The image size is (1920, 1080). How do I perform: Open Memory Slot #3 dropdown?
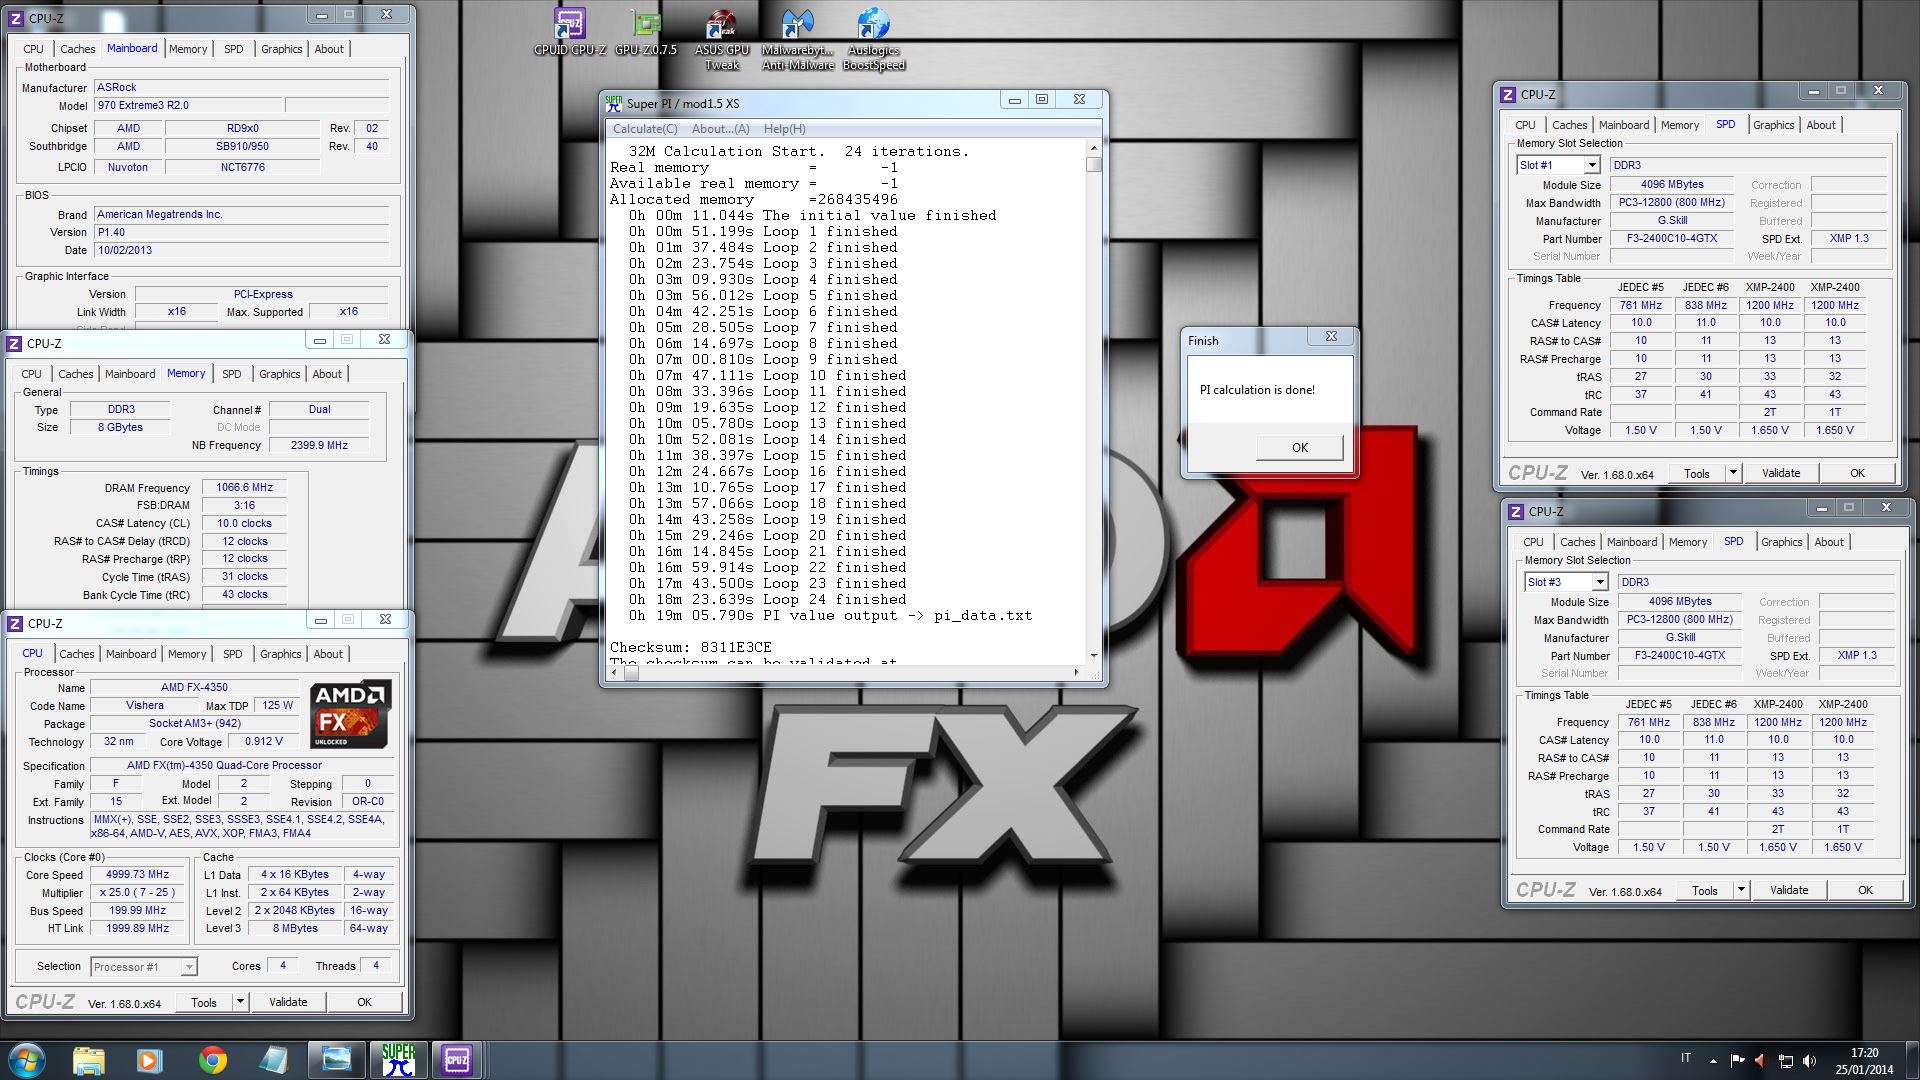[x=1599, y=582]
